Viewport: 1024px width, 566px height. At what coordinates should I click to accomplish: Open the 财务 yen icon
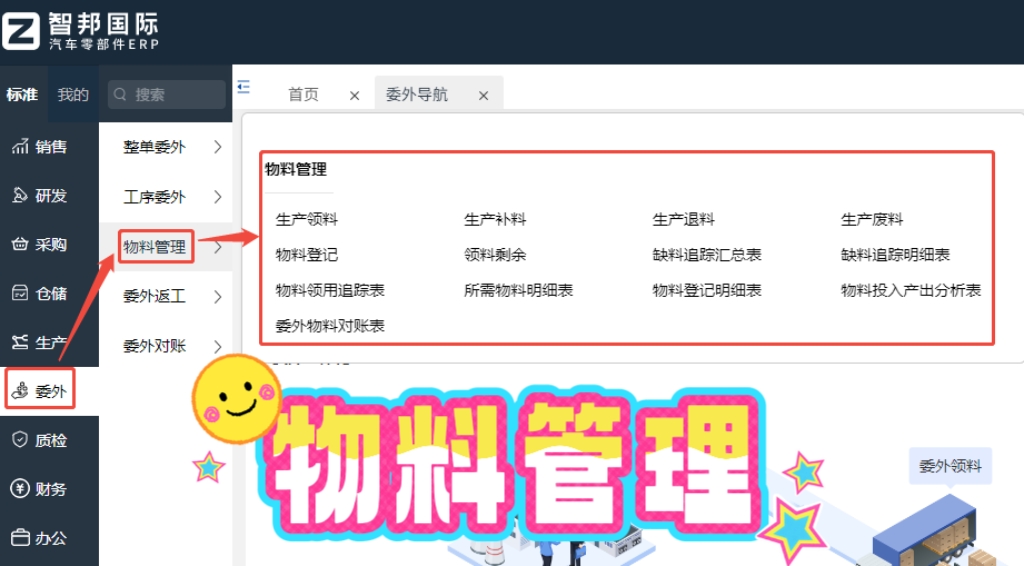click(x=20, y=488)
